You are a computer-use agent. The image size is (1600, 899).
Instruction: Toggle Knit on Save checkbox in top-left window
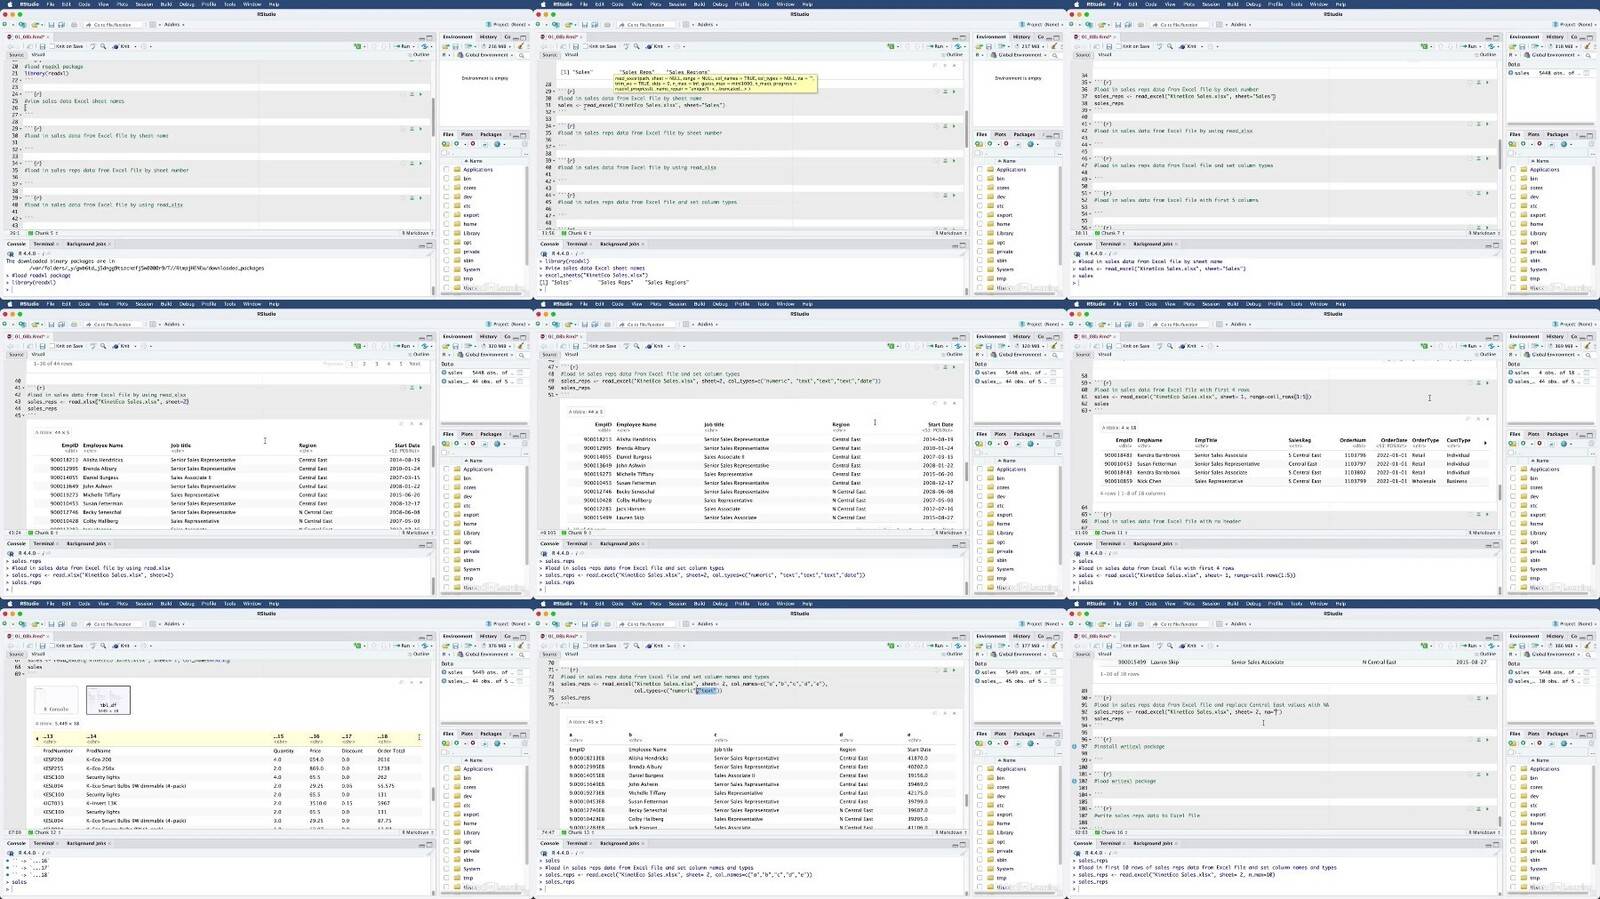(52, 46)
